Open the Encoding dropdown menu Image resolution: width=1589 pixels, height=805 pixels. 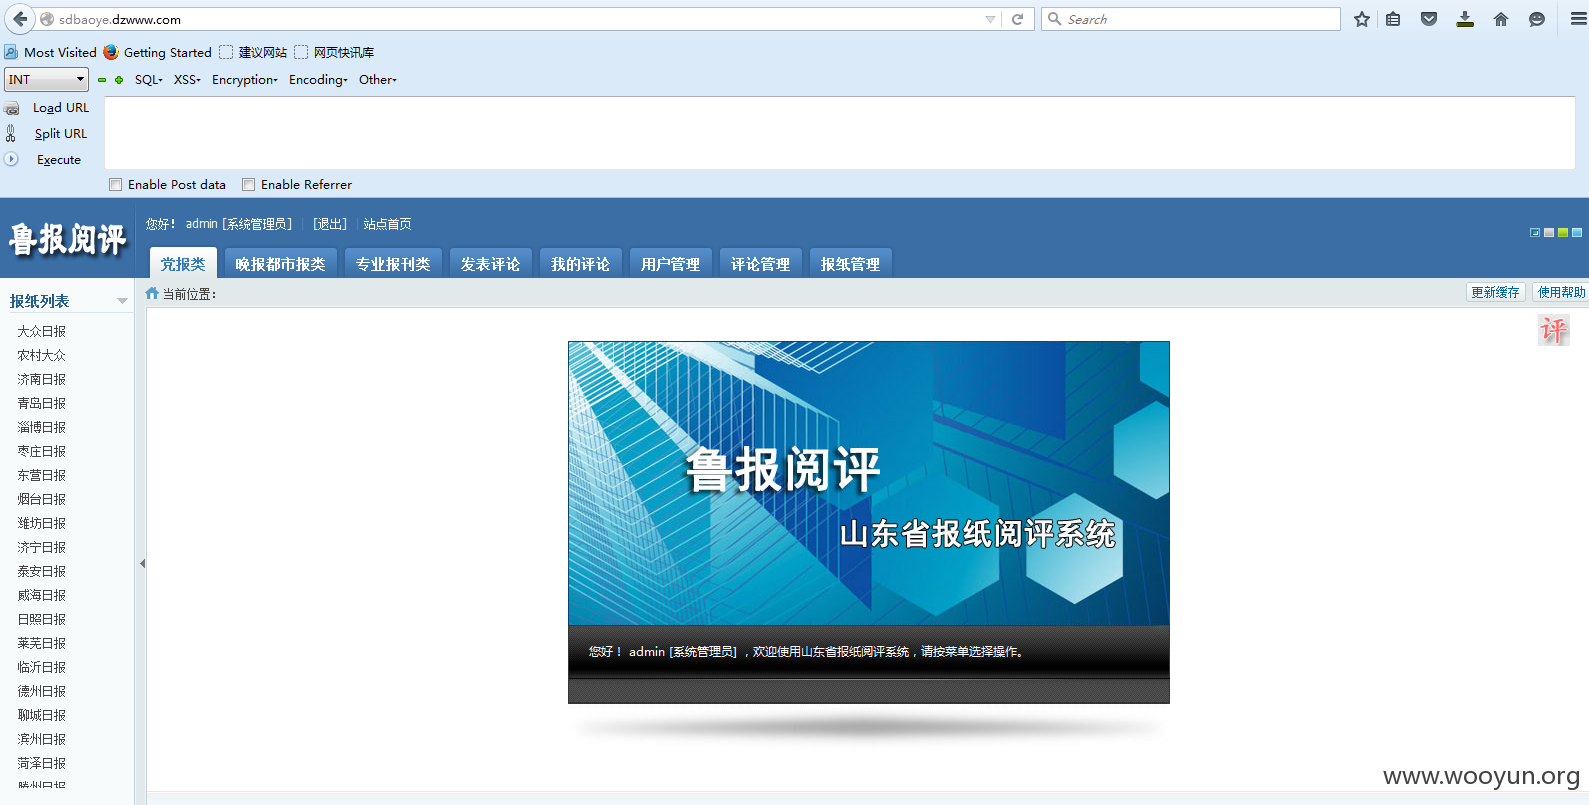click(318, 80)
